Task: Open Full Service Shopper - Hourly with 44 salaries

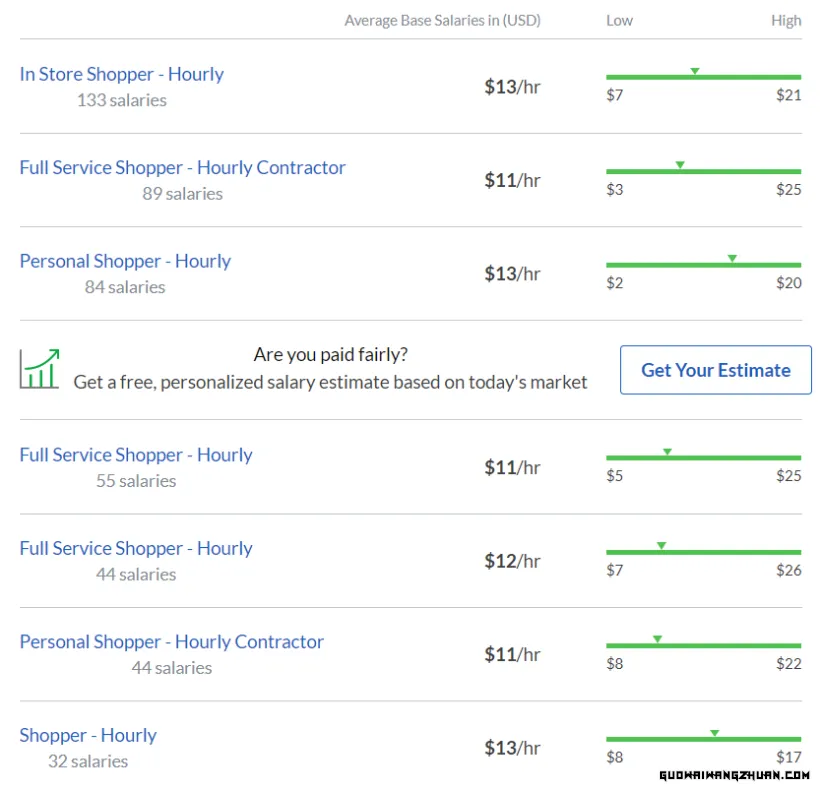Action: (136, 548)
